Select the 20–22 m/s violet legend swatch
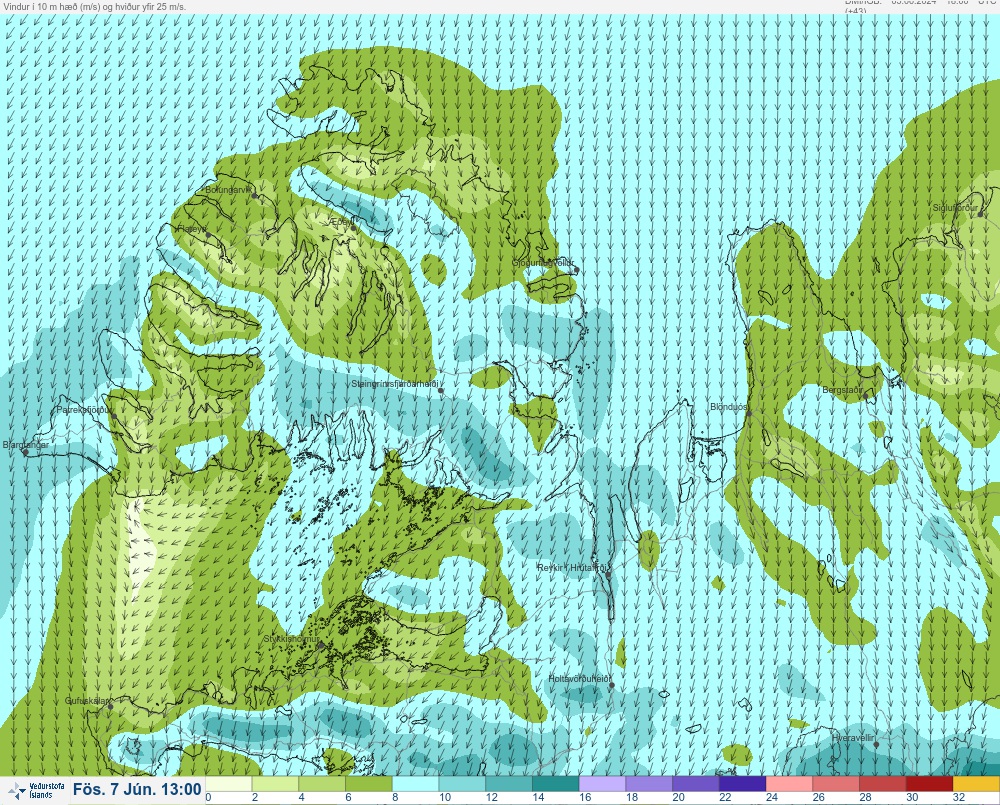Screen dimensions: 1000x805 coord(696,784)
